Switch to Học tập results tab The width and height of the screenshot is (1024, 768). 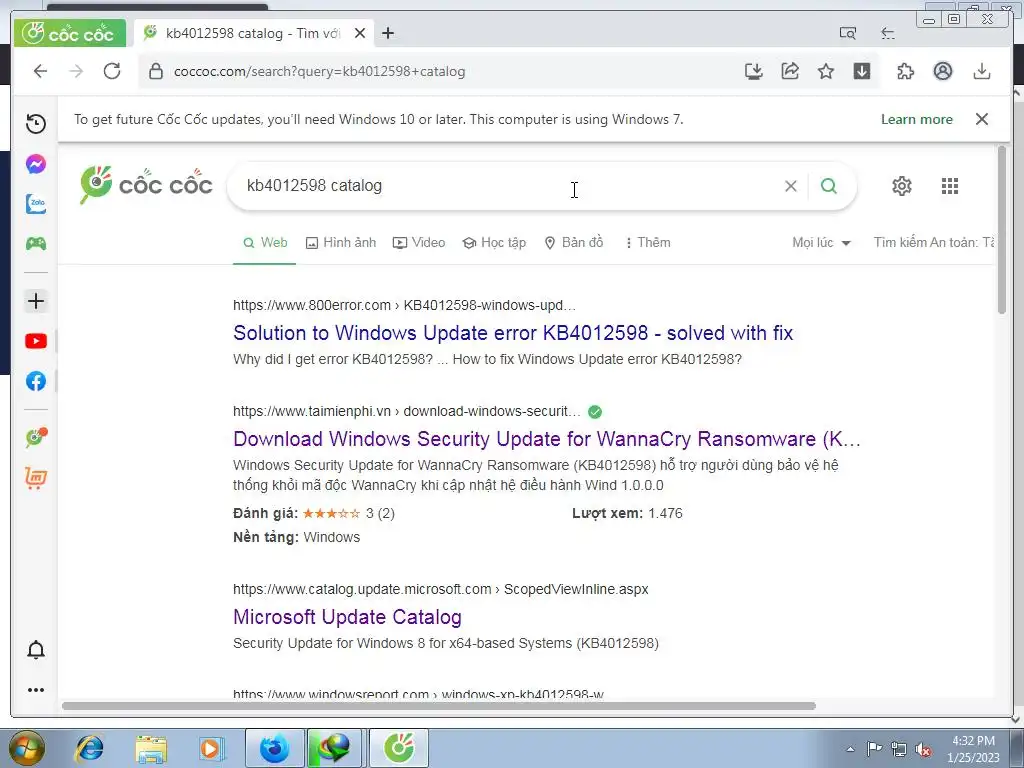pyautogui.click(x=494, y=243)
